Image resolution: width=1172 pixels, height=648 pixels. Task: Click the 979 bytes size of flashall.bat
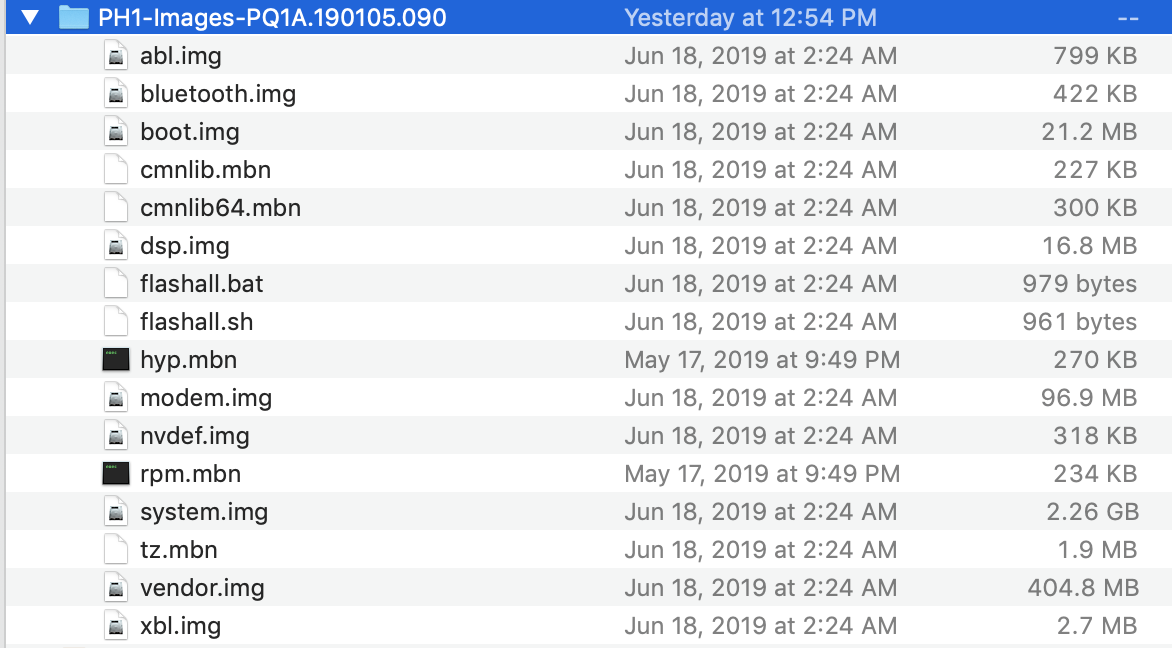(1079, 284)
